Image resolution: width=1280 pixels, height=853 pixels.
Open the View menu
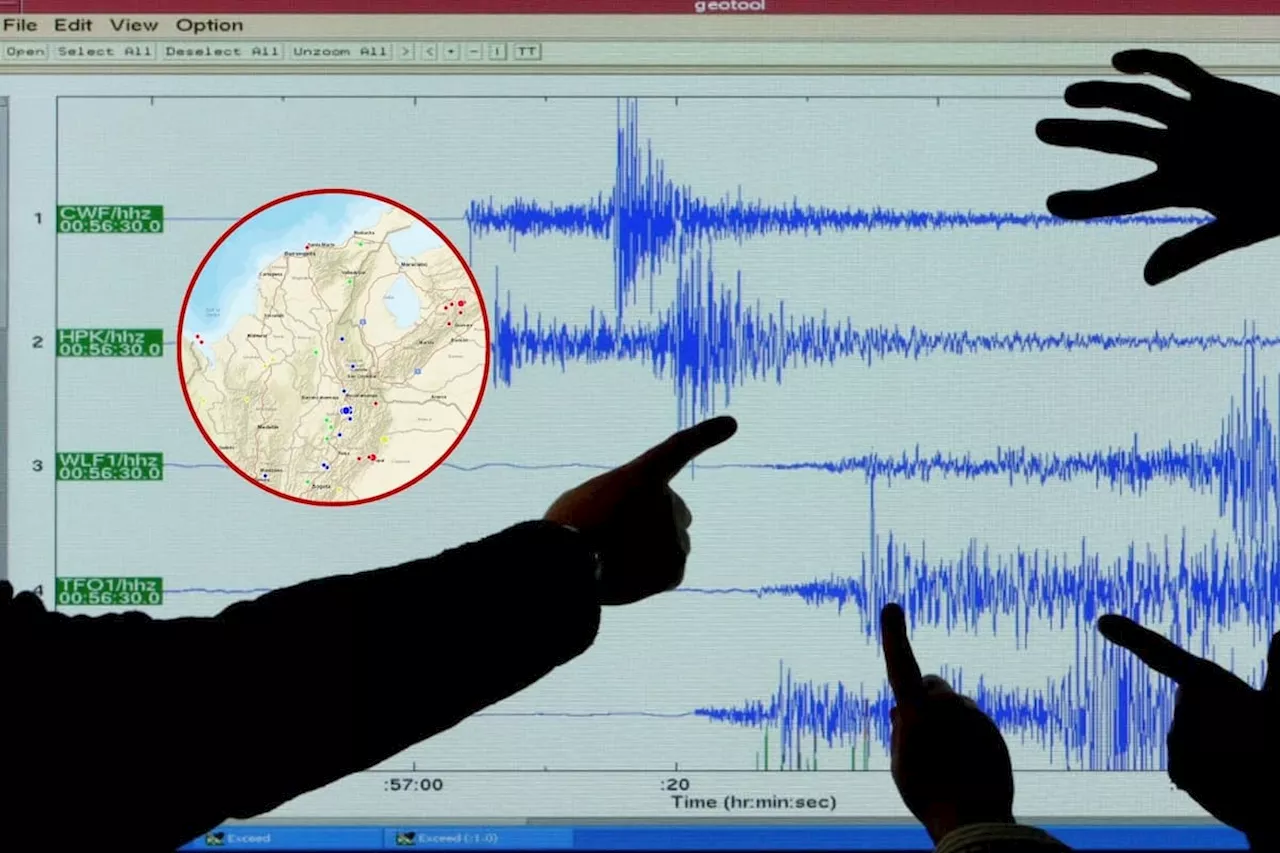point(133,25)
